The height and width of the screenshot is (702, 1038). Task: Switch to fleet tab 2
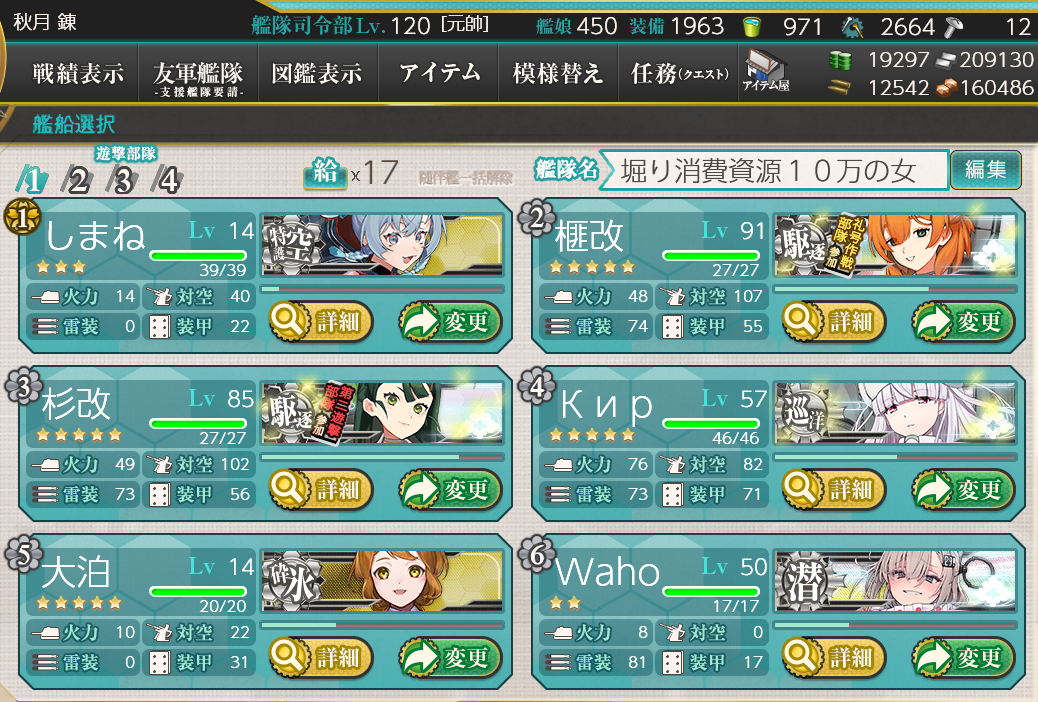tap(77, 180)
